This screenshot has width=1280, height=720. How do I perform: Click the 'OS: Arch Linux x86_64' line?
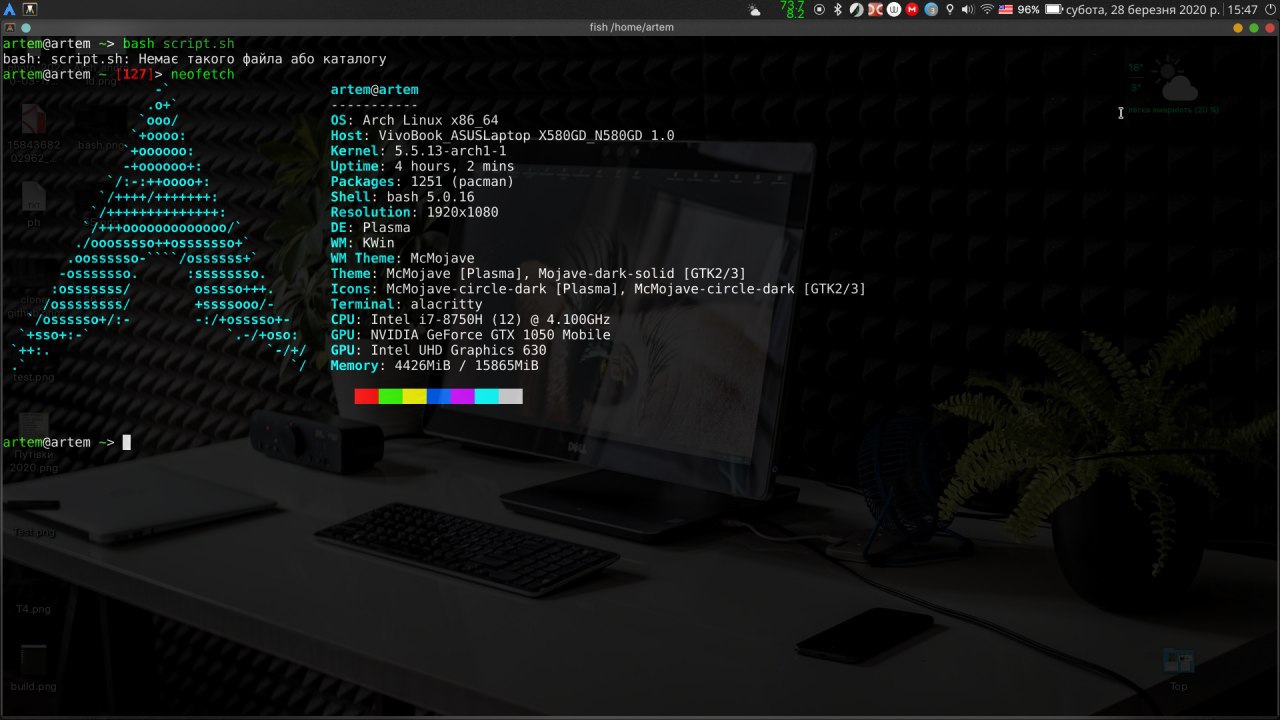[x=414, y=120]
